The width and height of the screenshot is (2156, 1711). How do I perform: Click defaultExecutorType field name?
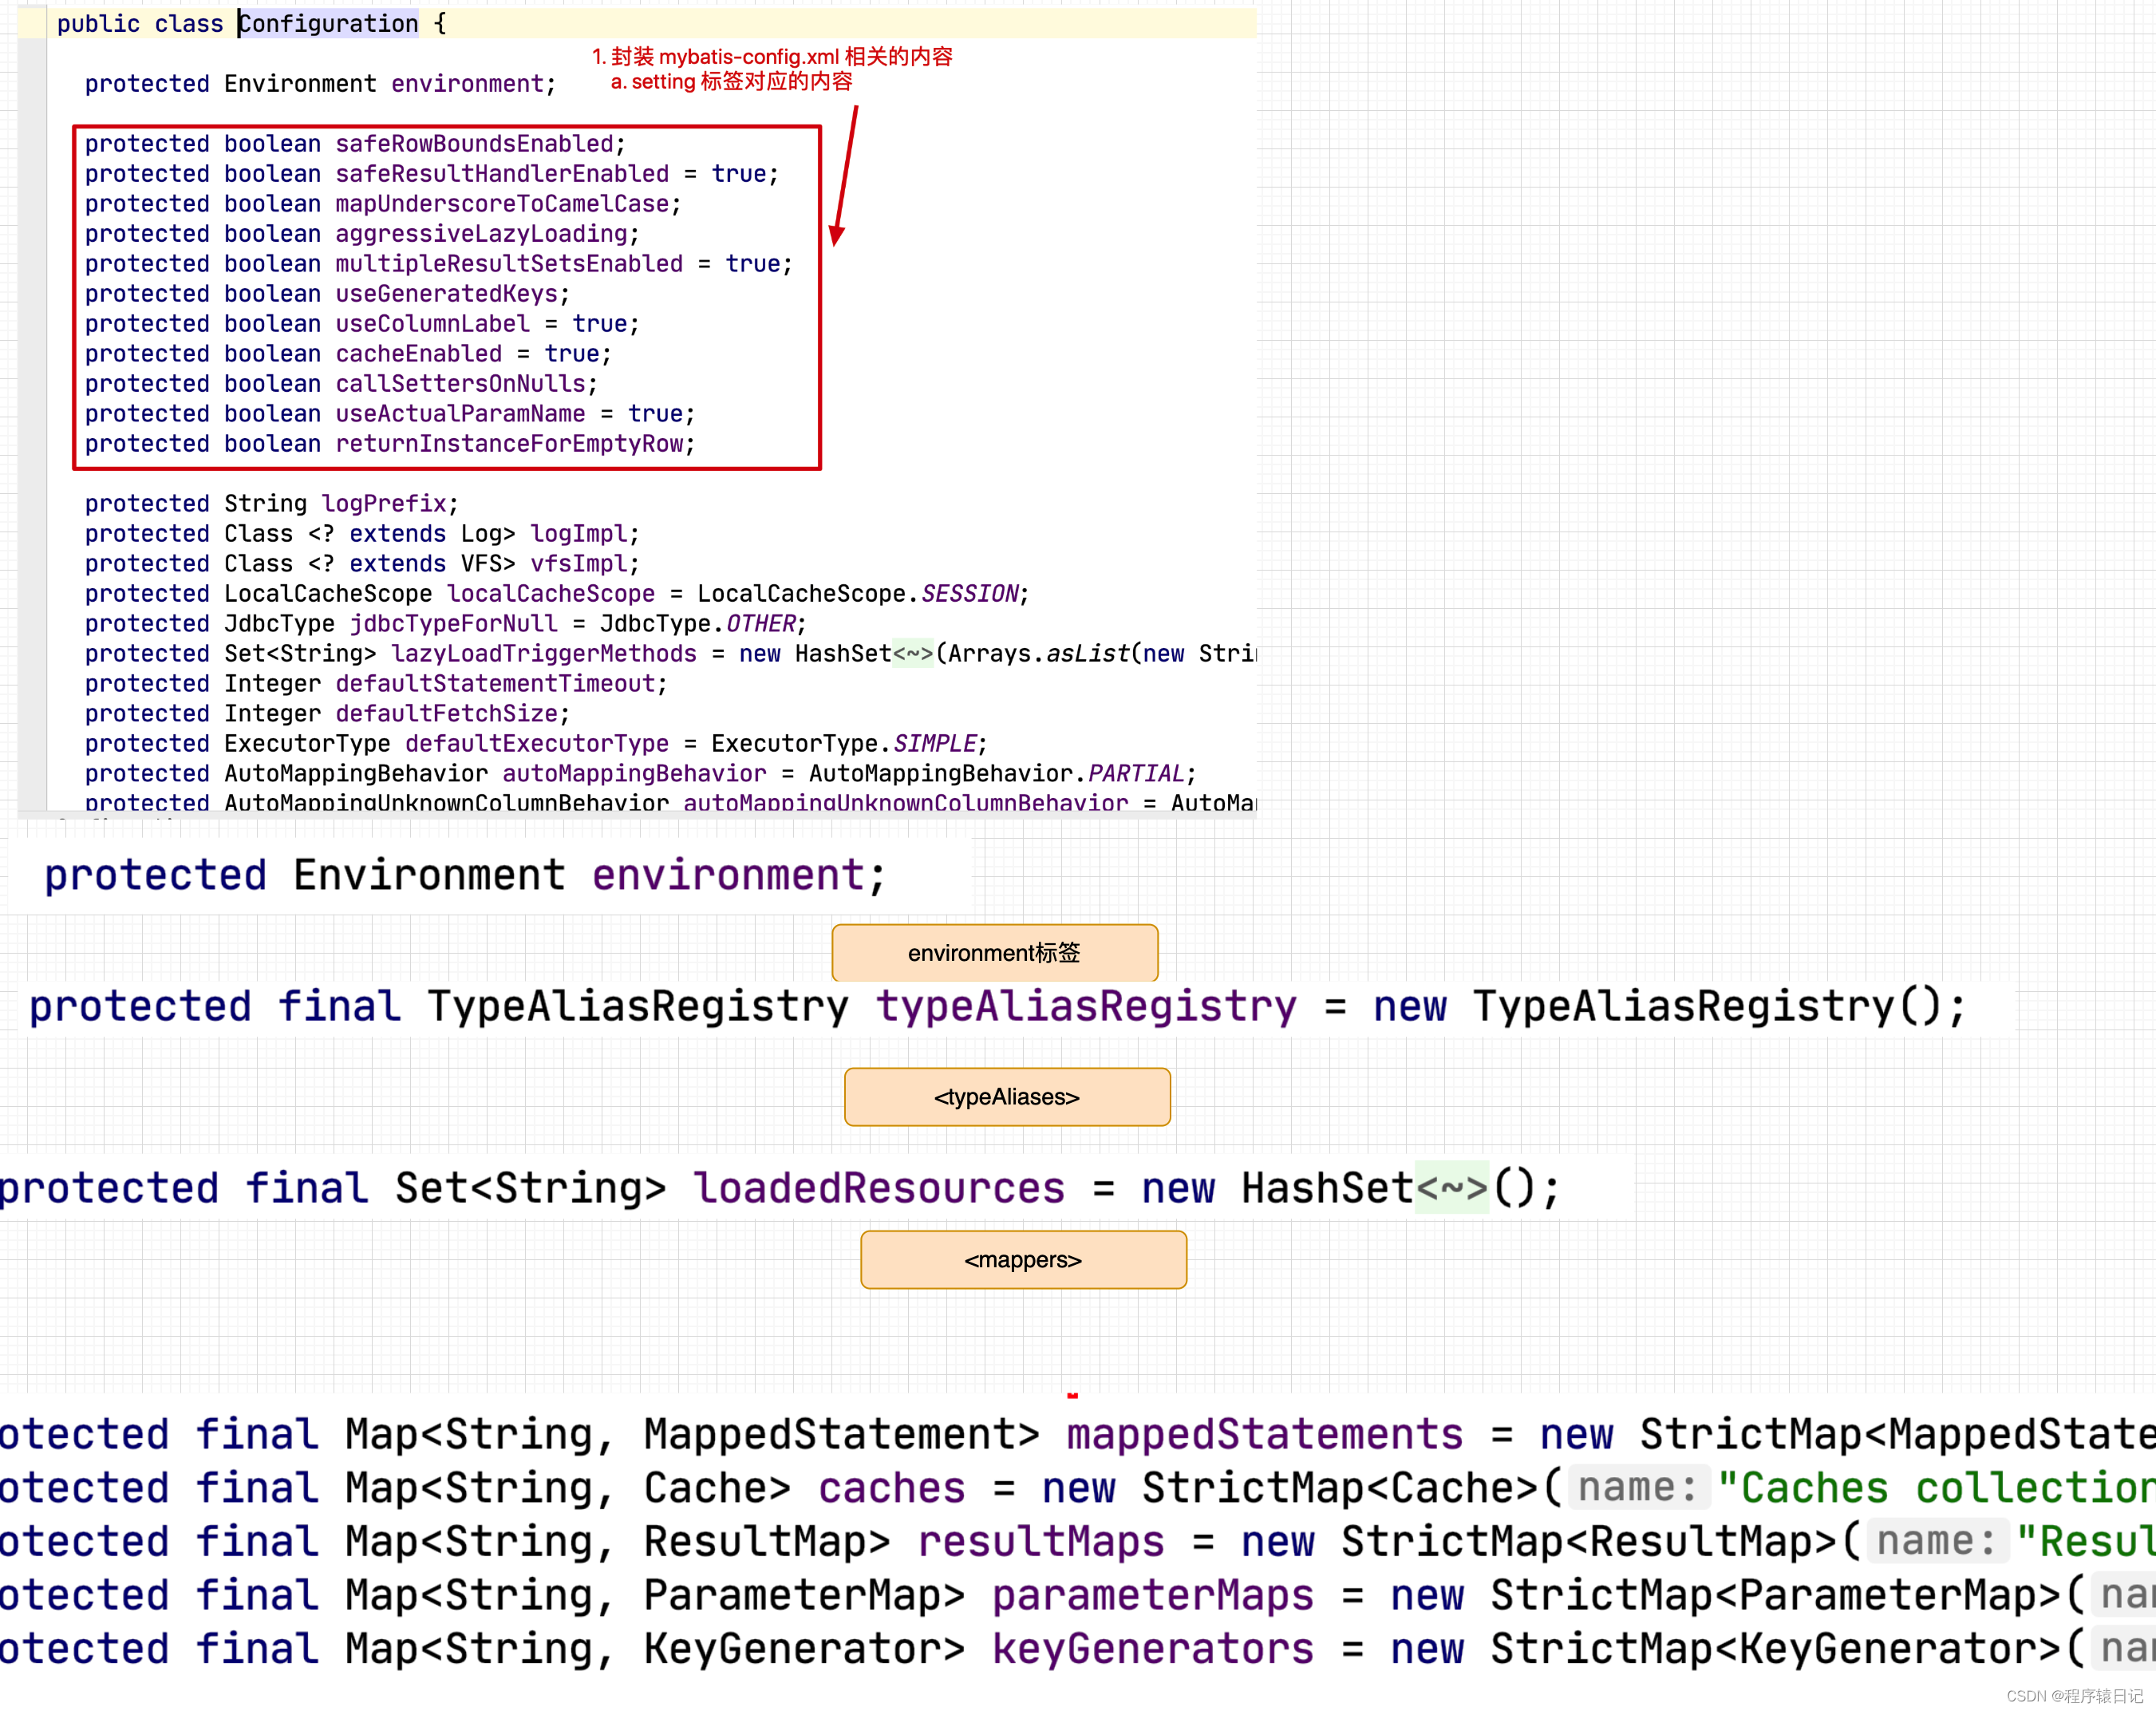click(536, 743)
